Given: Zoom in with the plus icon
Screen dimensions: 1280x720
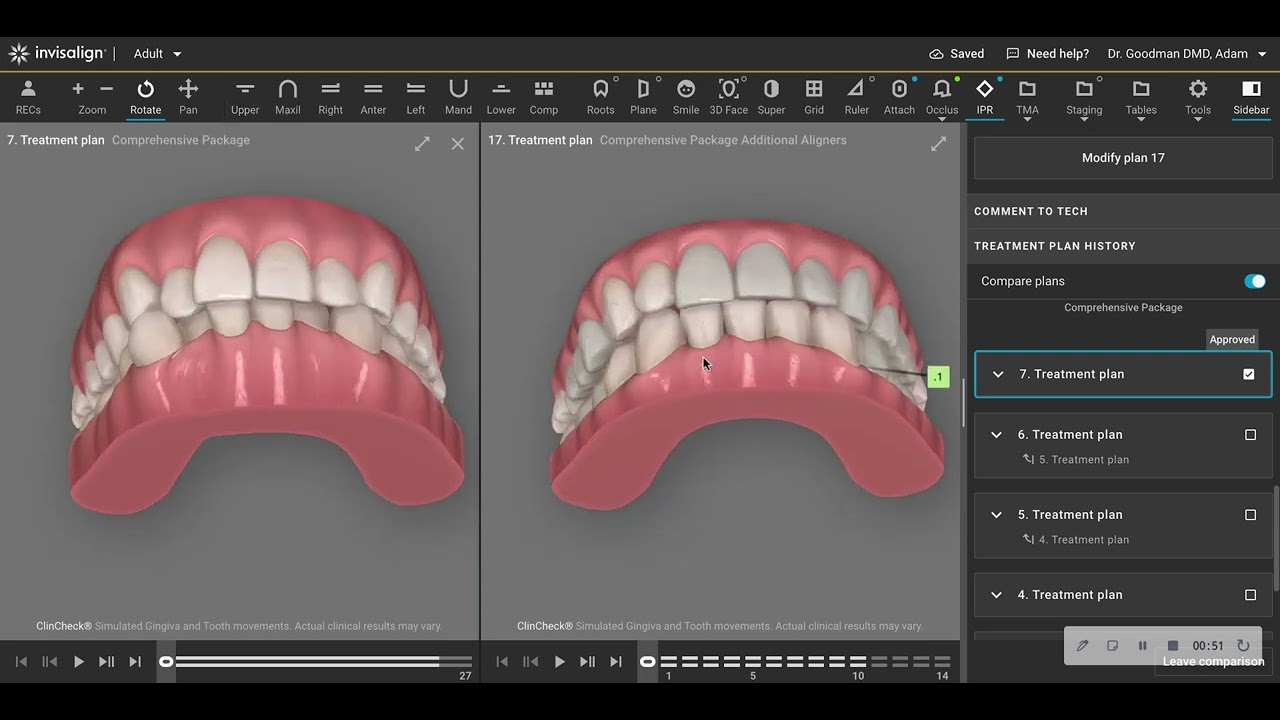Looking at the screenshot, I should point(78,89).
